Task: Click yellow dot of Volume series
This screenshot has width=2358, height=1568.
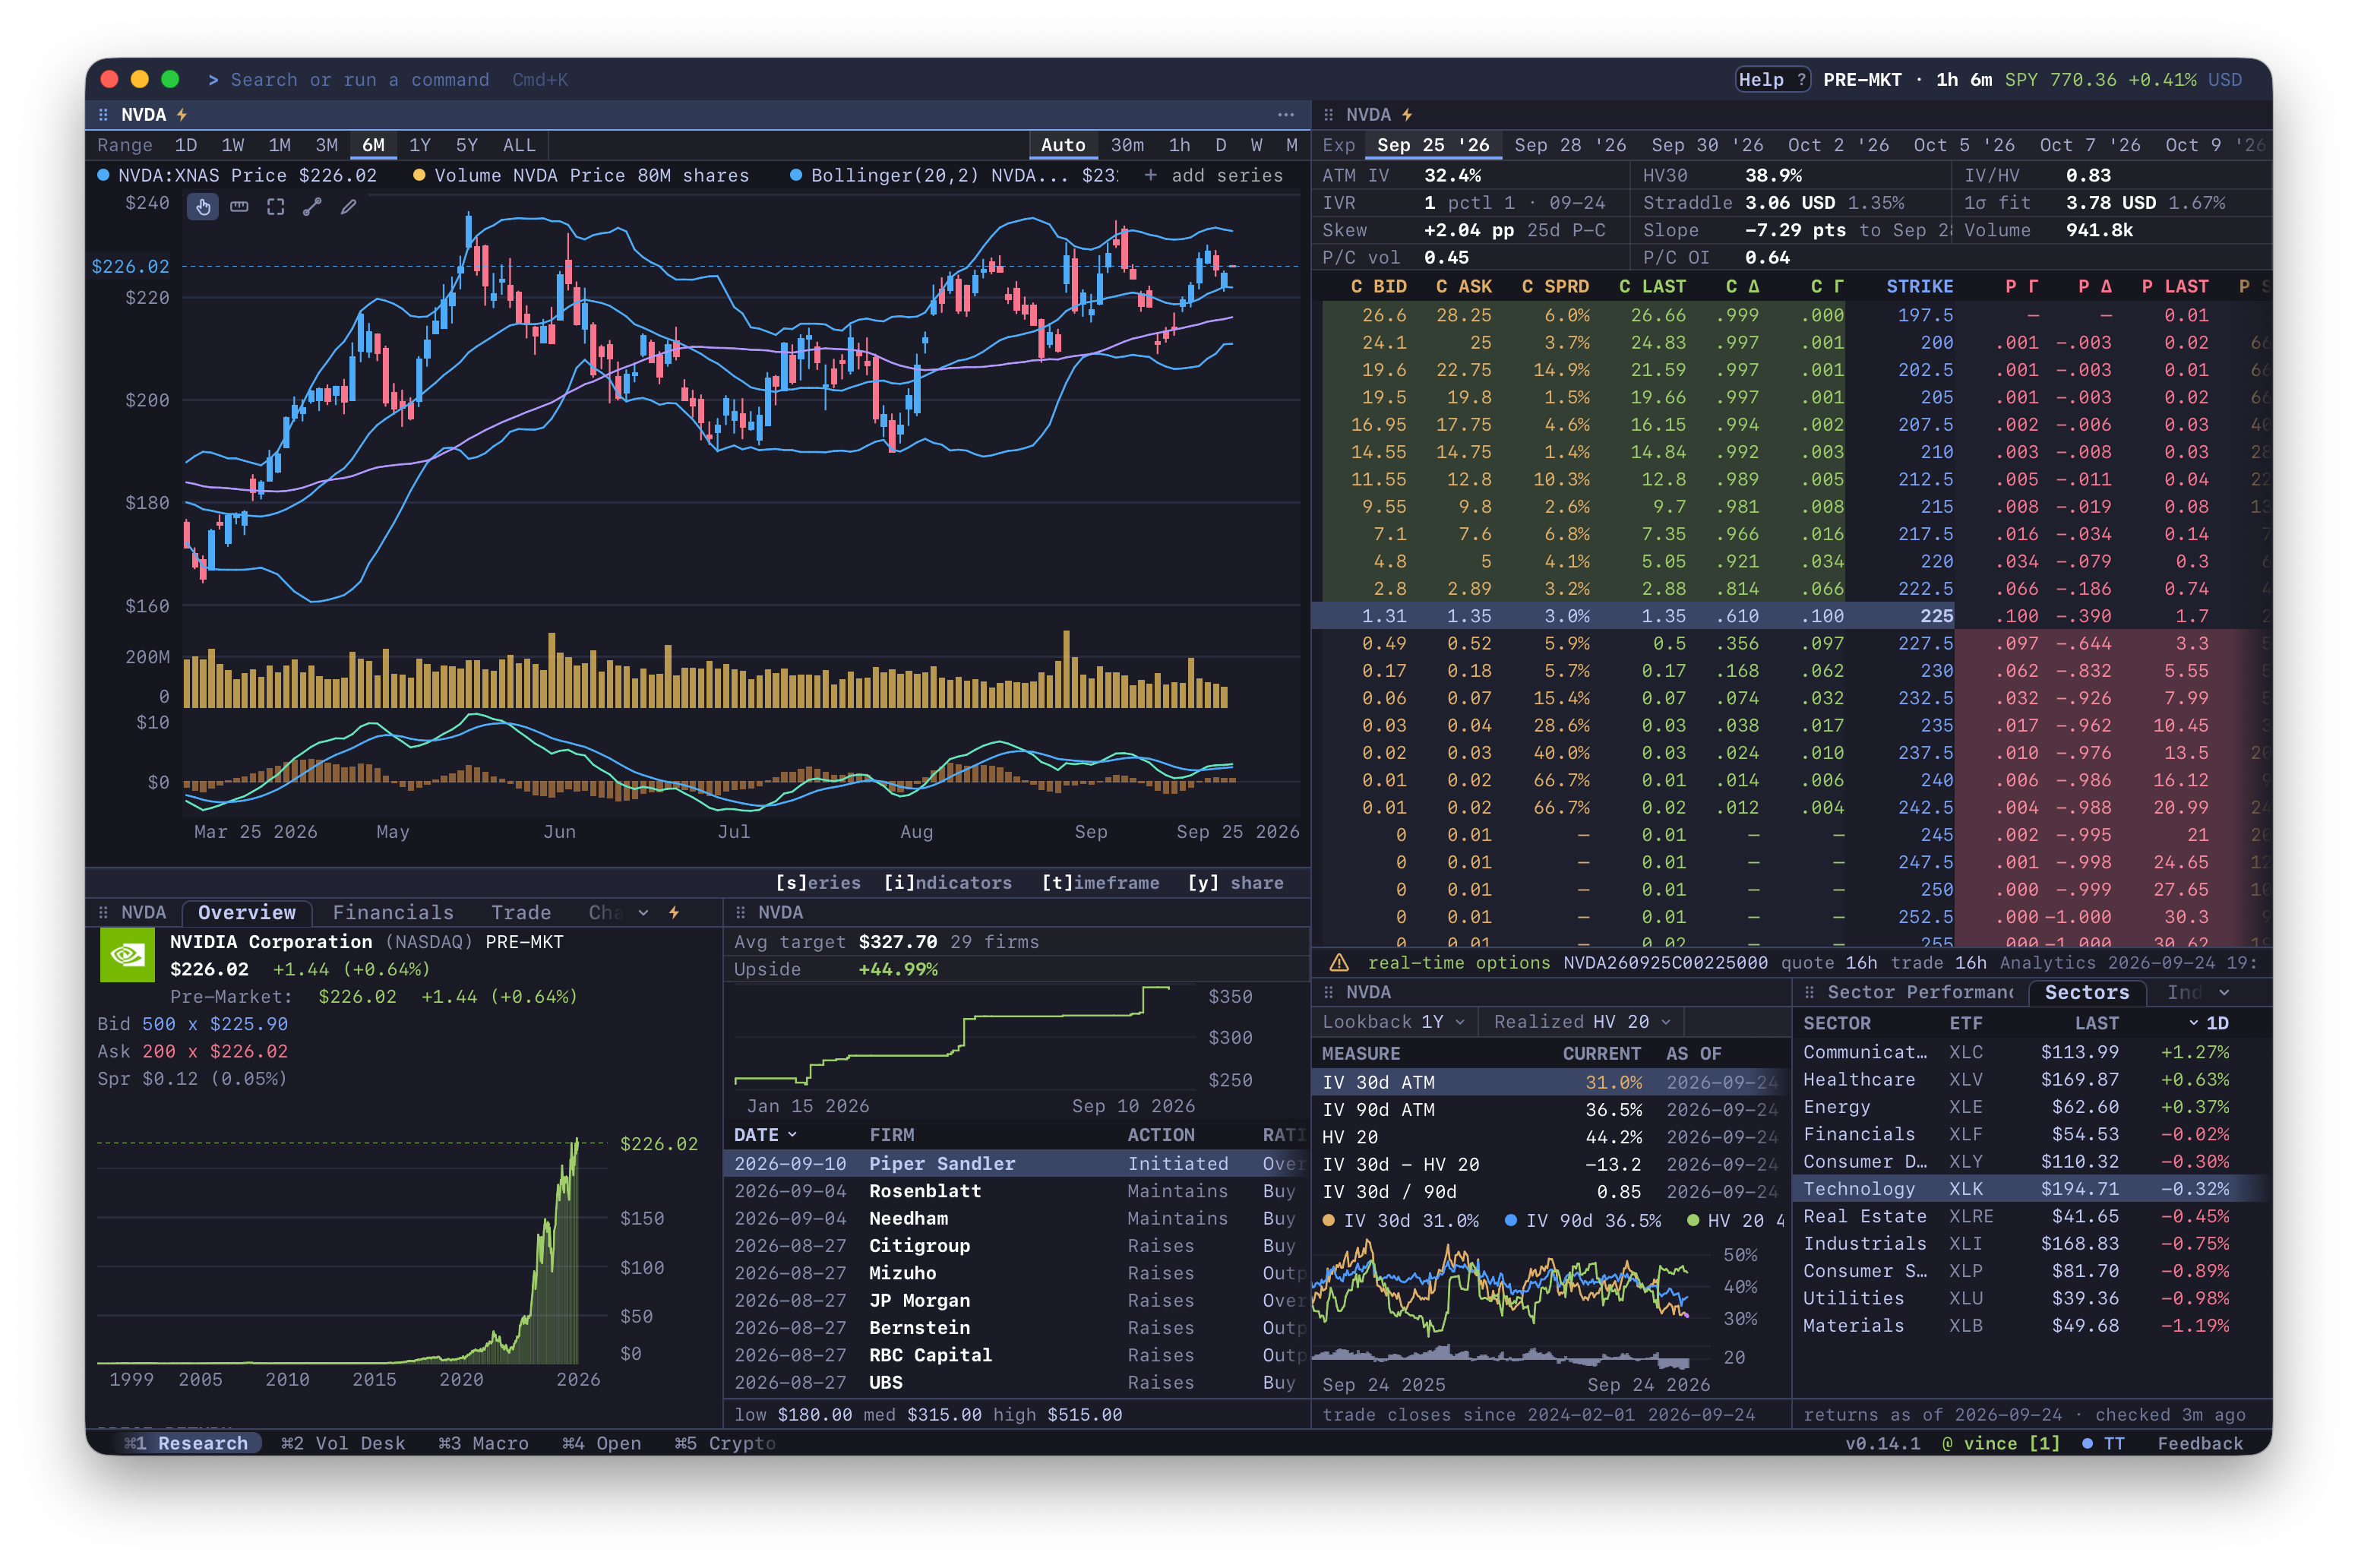Action: point(419,175)
